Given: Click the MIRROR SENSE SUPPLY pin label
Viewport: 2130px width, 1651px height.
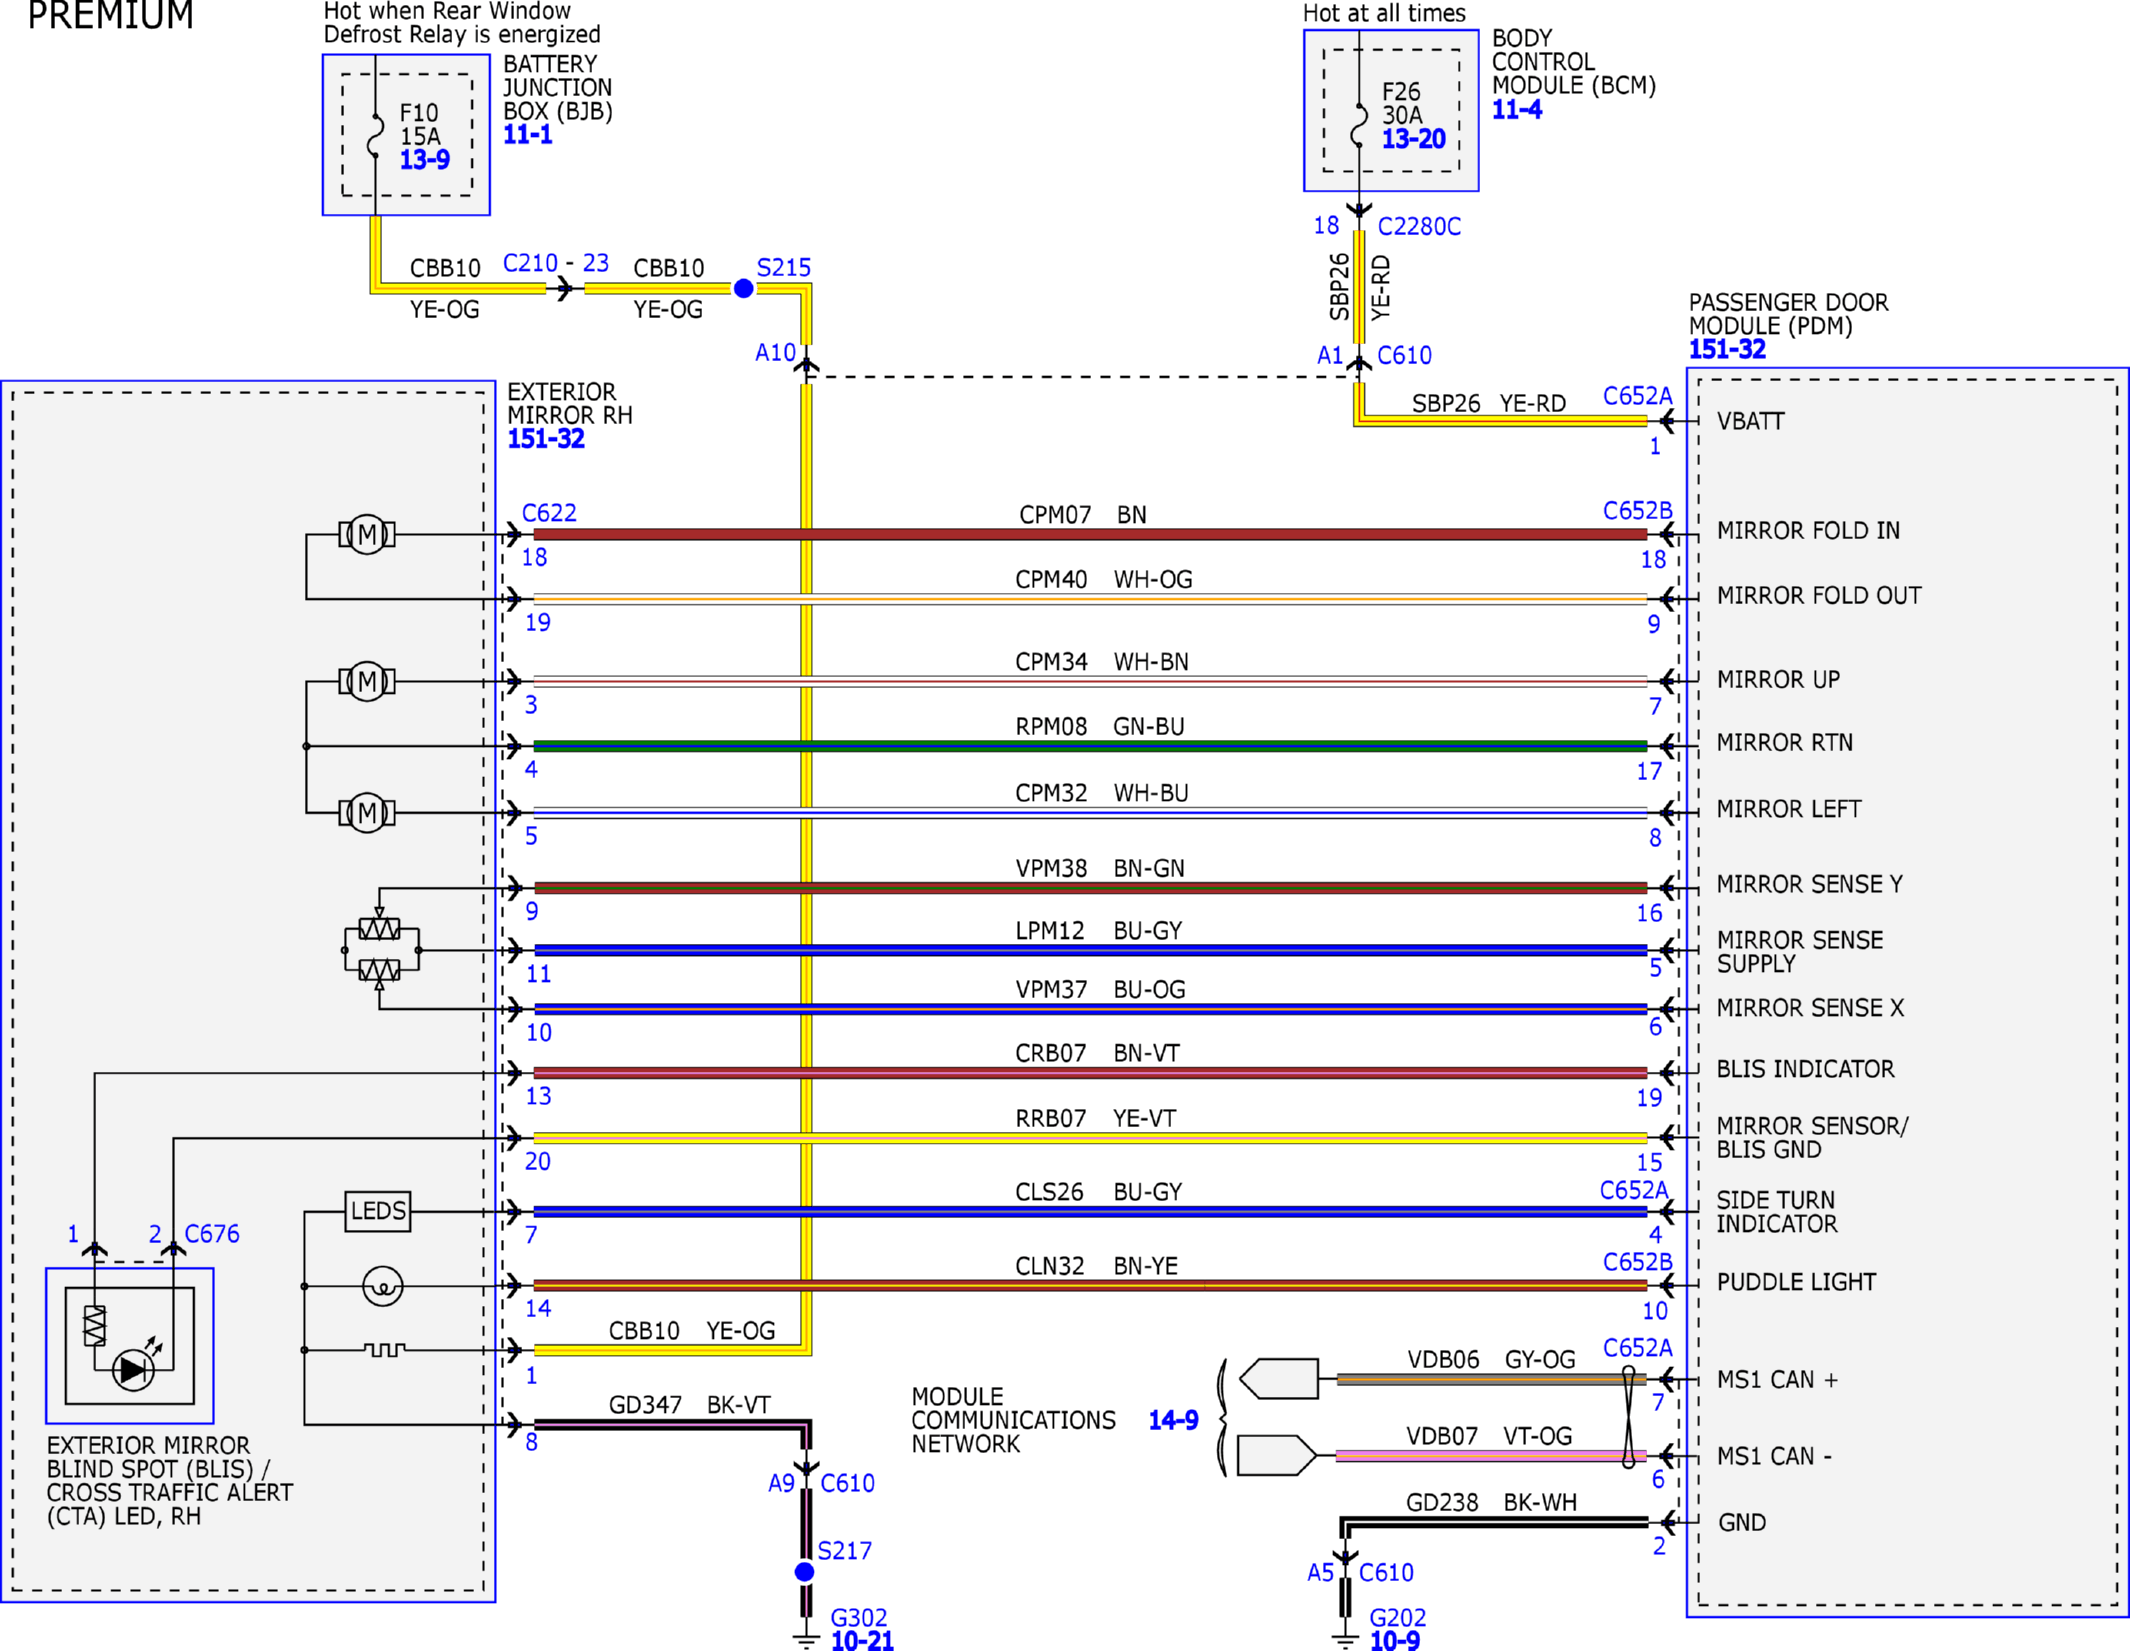Looking at the screenshot, I should [1800, 952].
